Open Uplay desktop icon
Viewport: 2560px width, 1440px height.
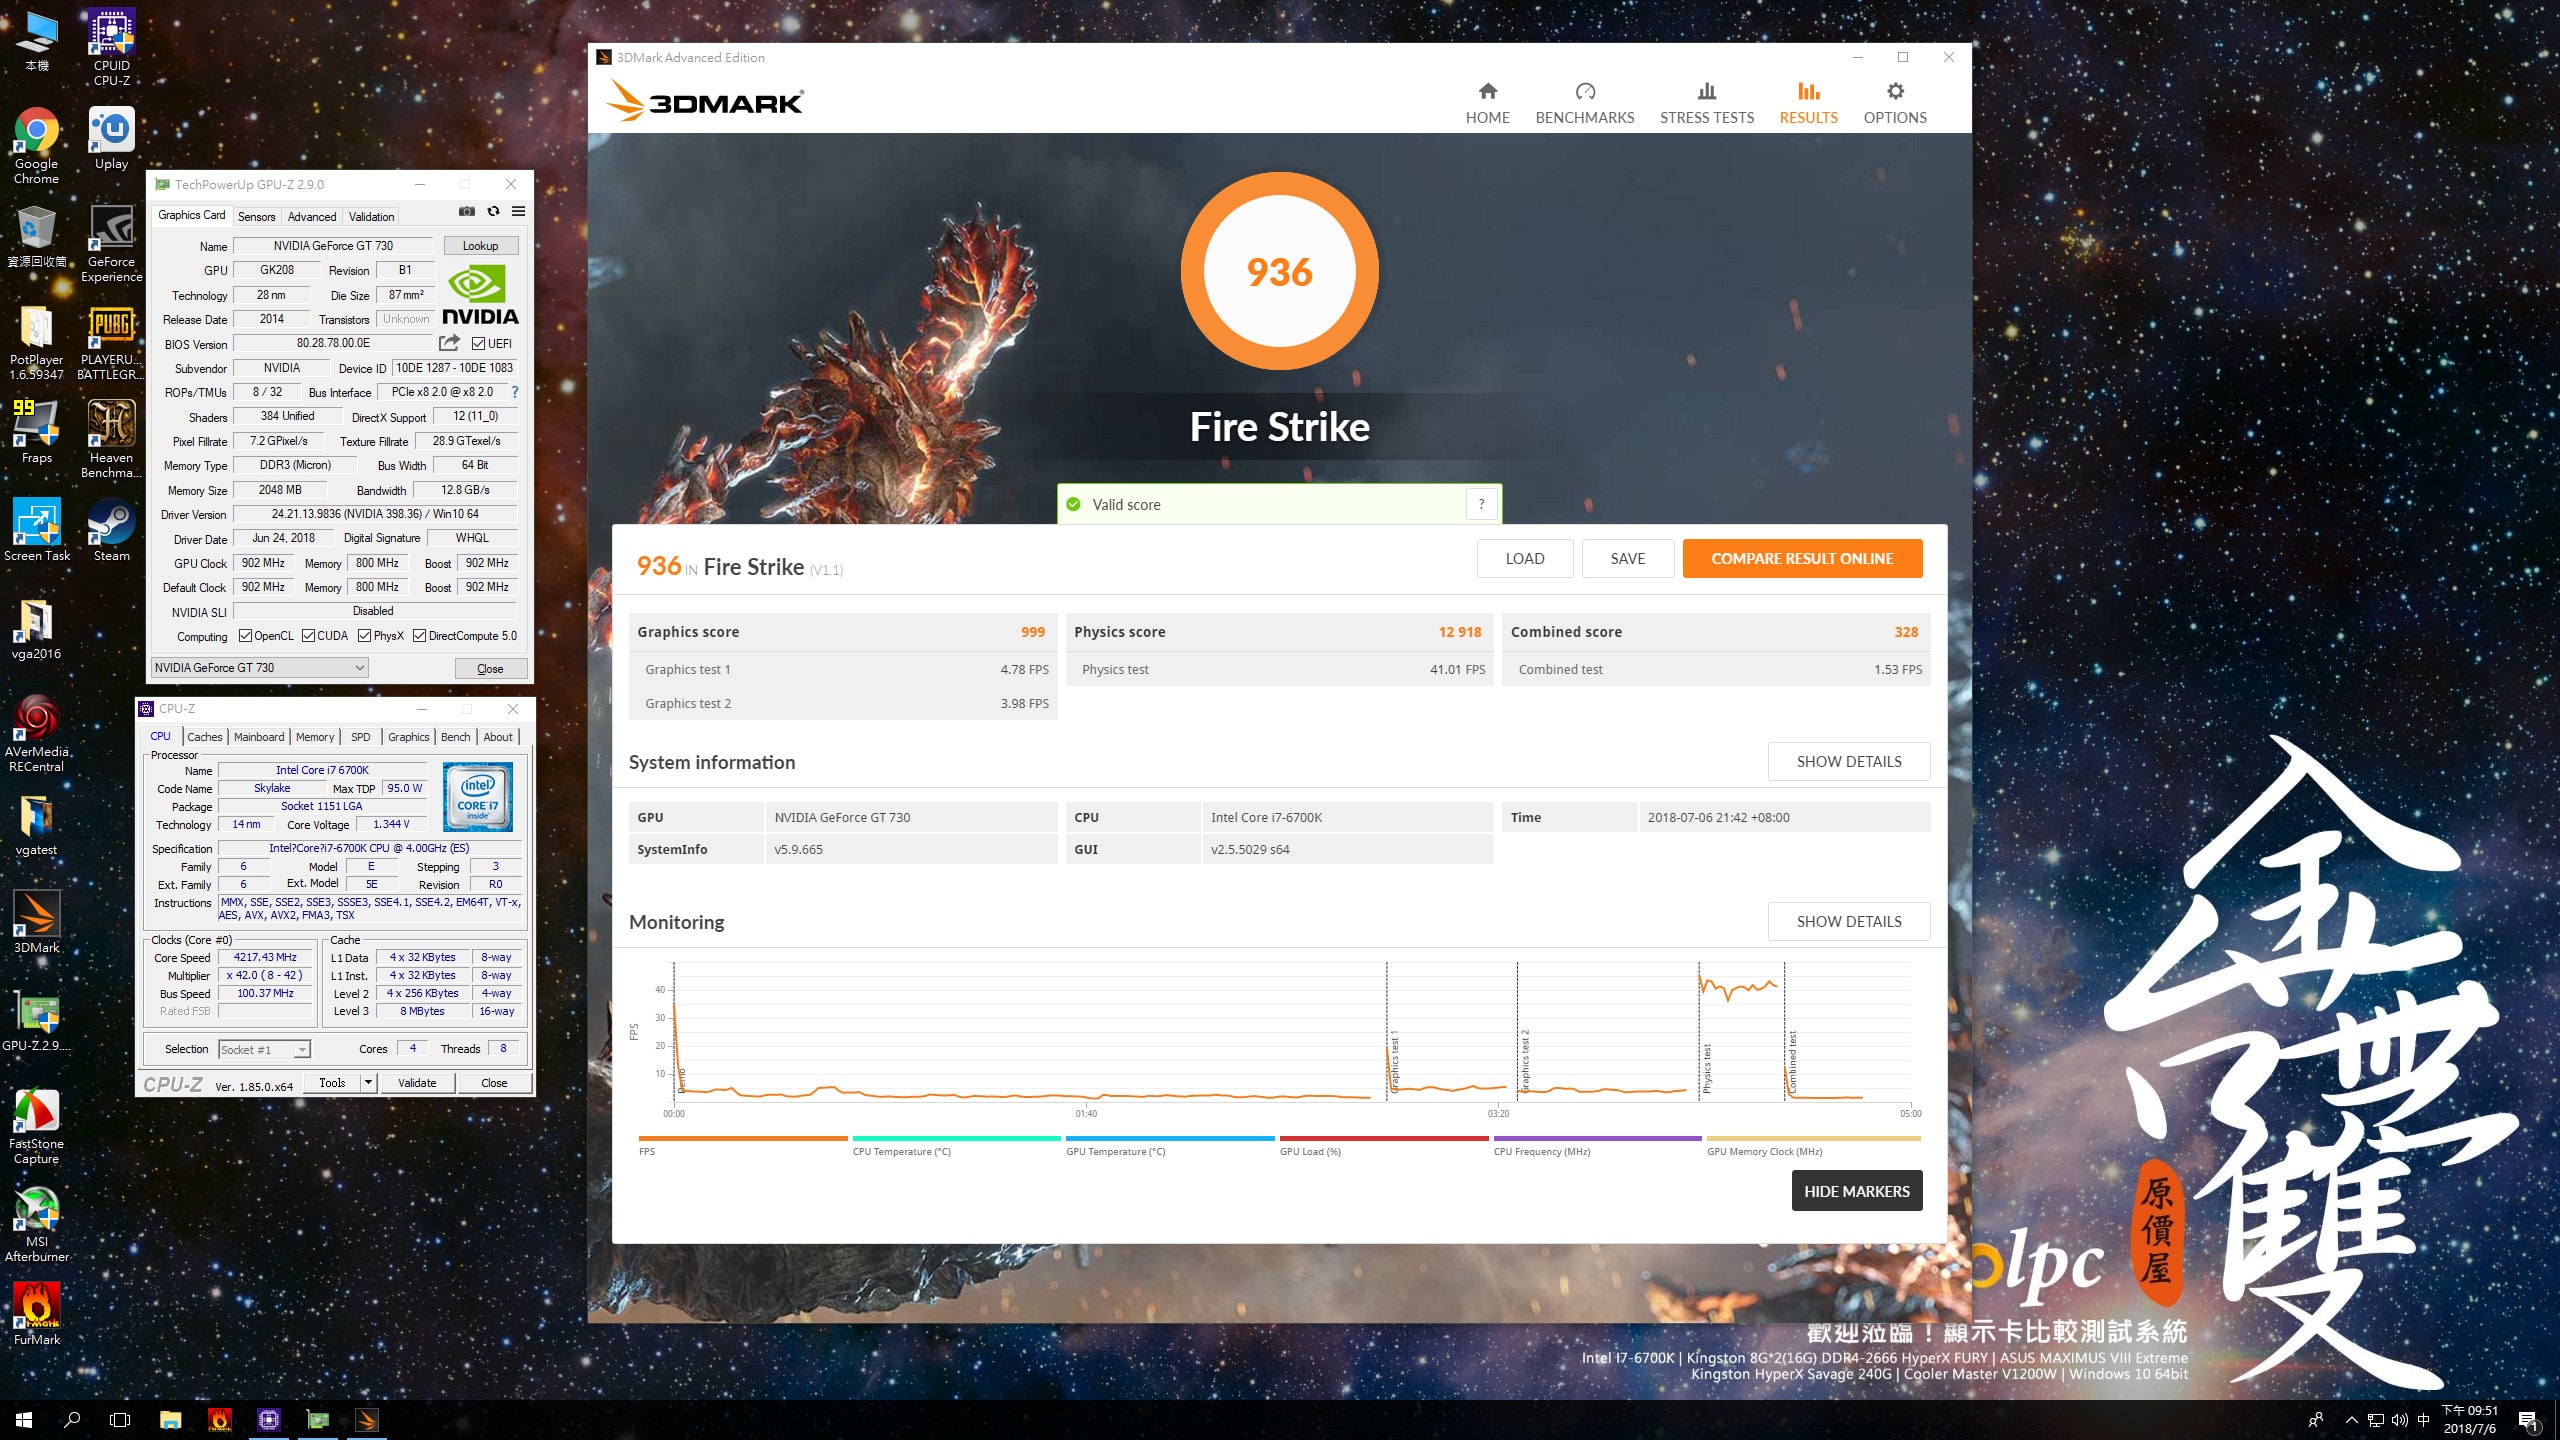(x=111, y=140)
